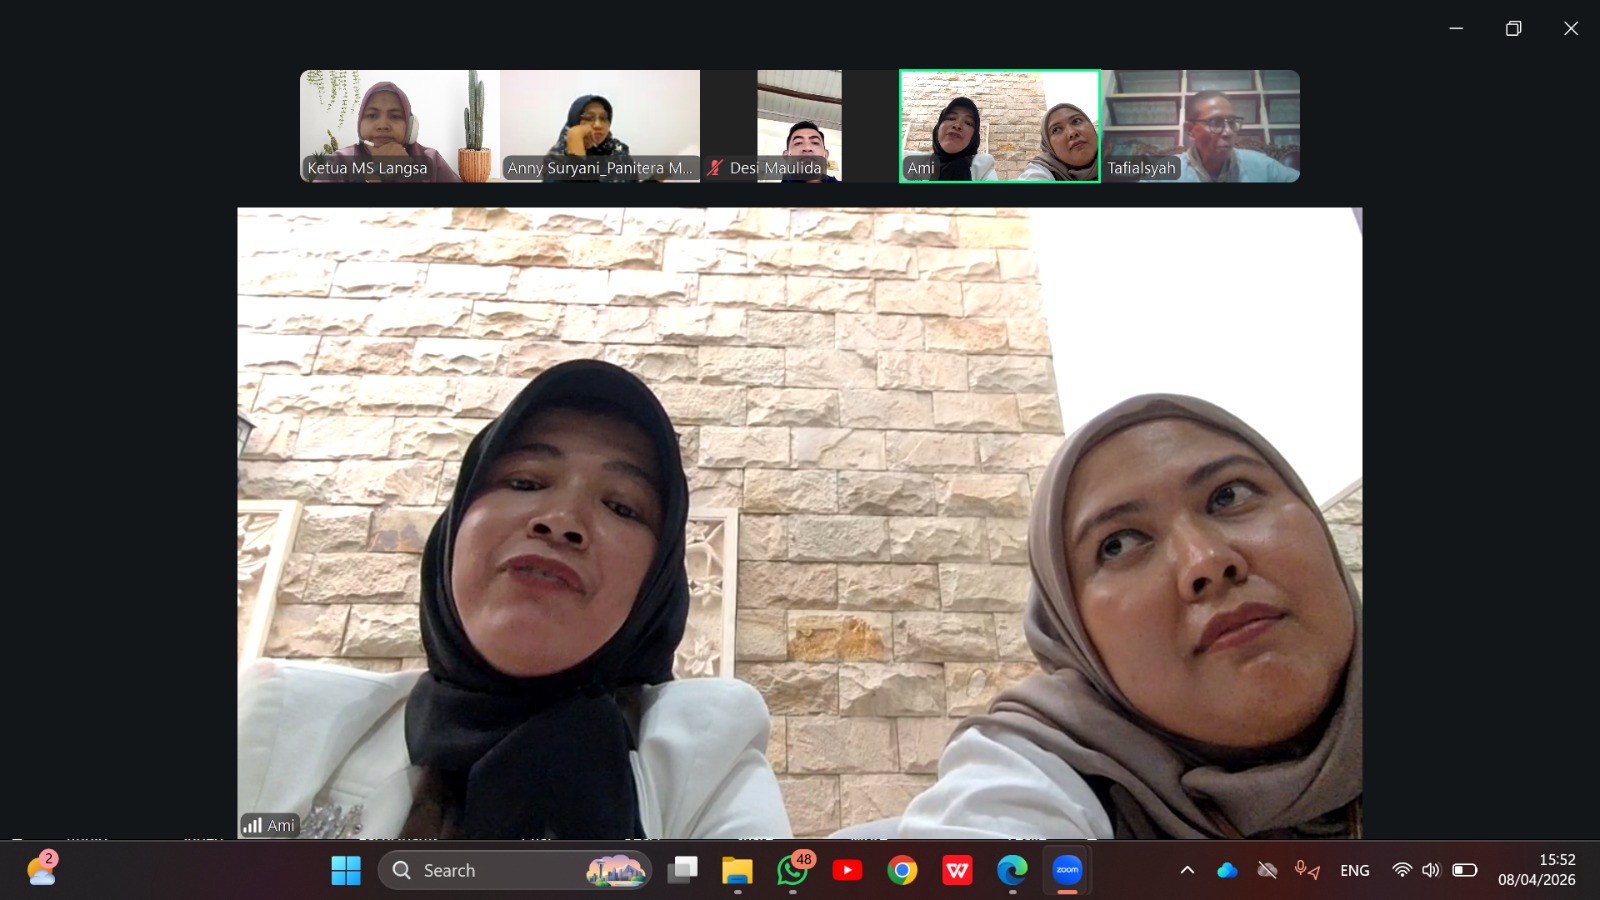Open the Wi-Fi quick settings icon
This screenshot has width=1600, height=900.
[x=1402, y=870]
